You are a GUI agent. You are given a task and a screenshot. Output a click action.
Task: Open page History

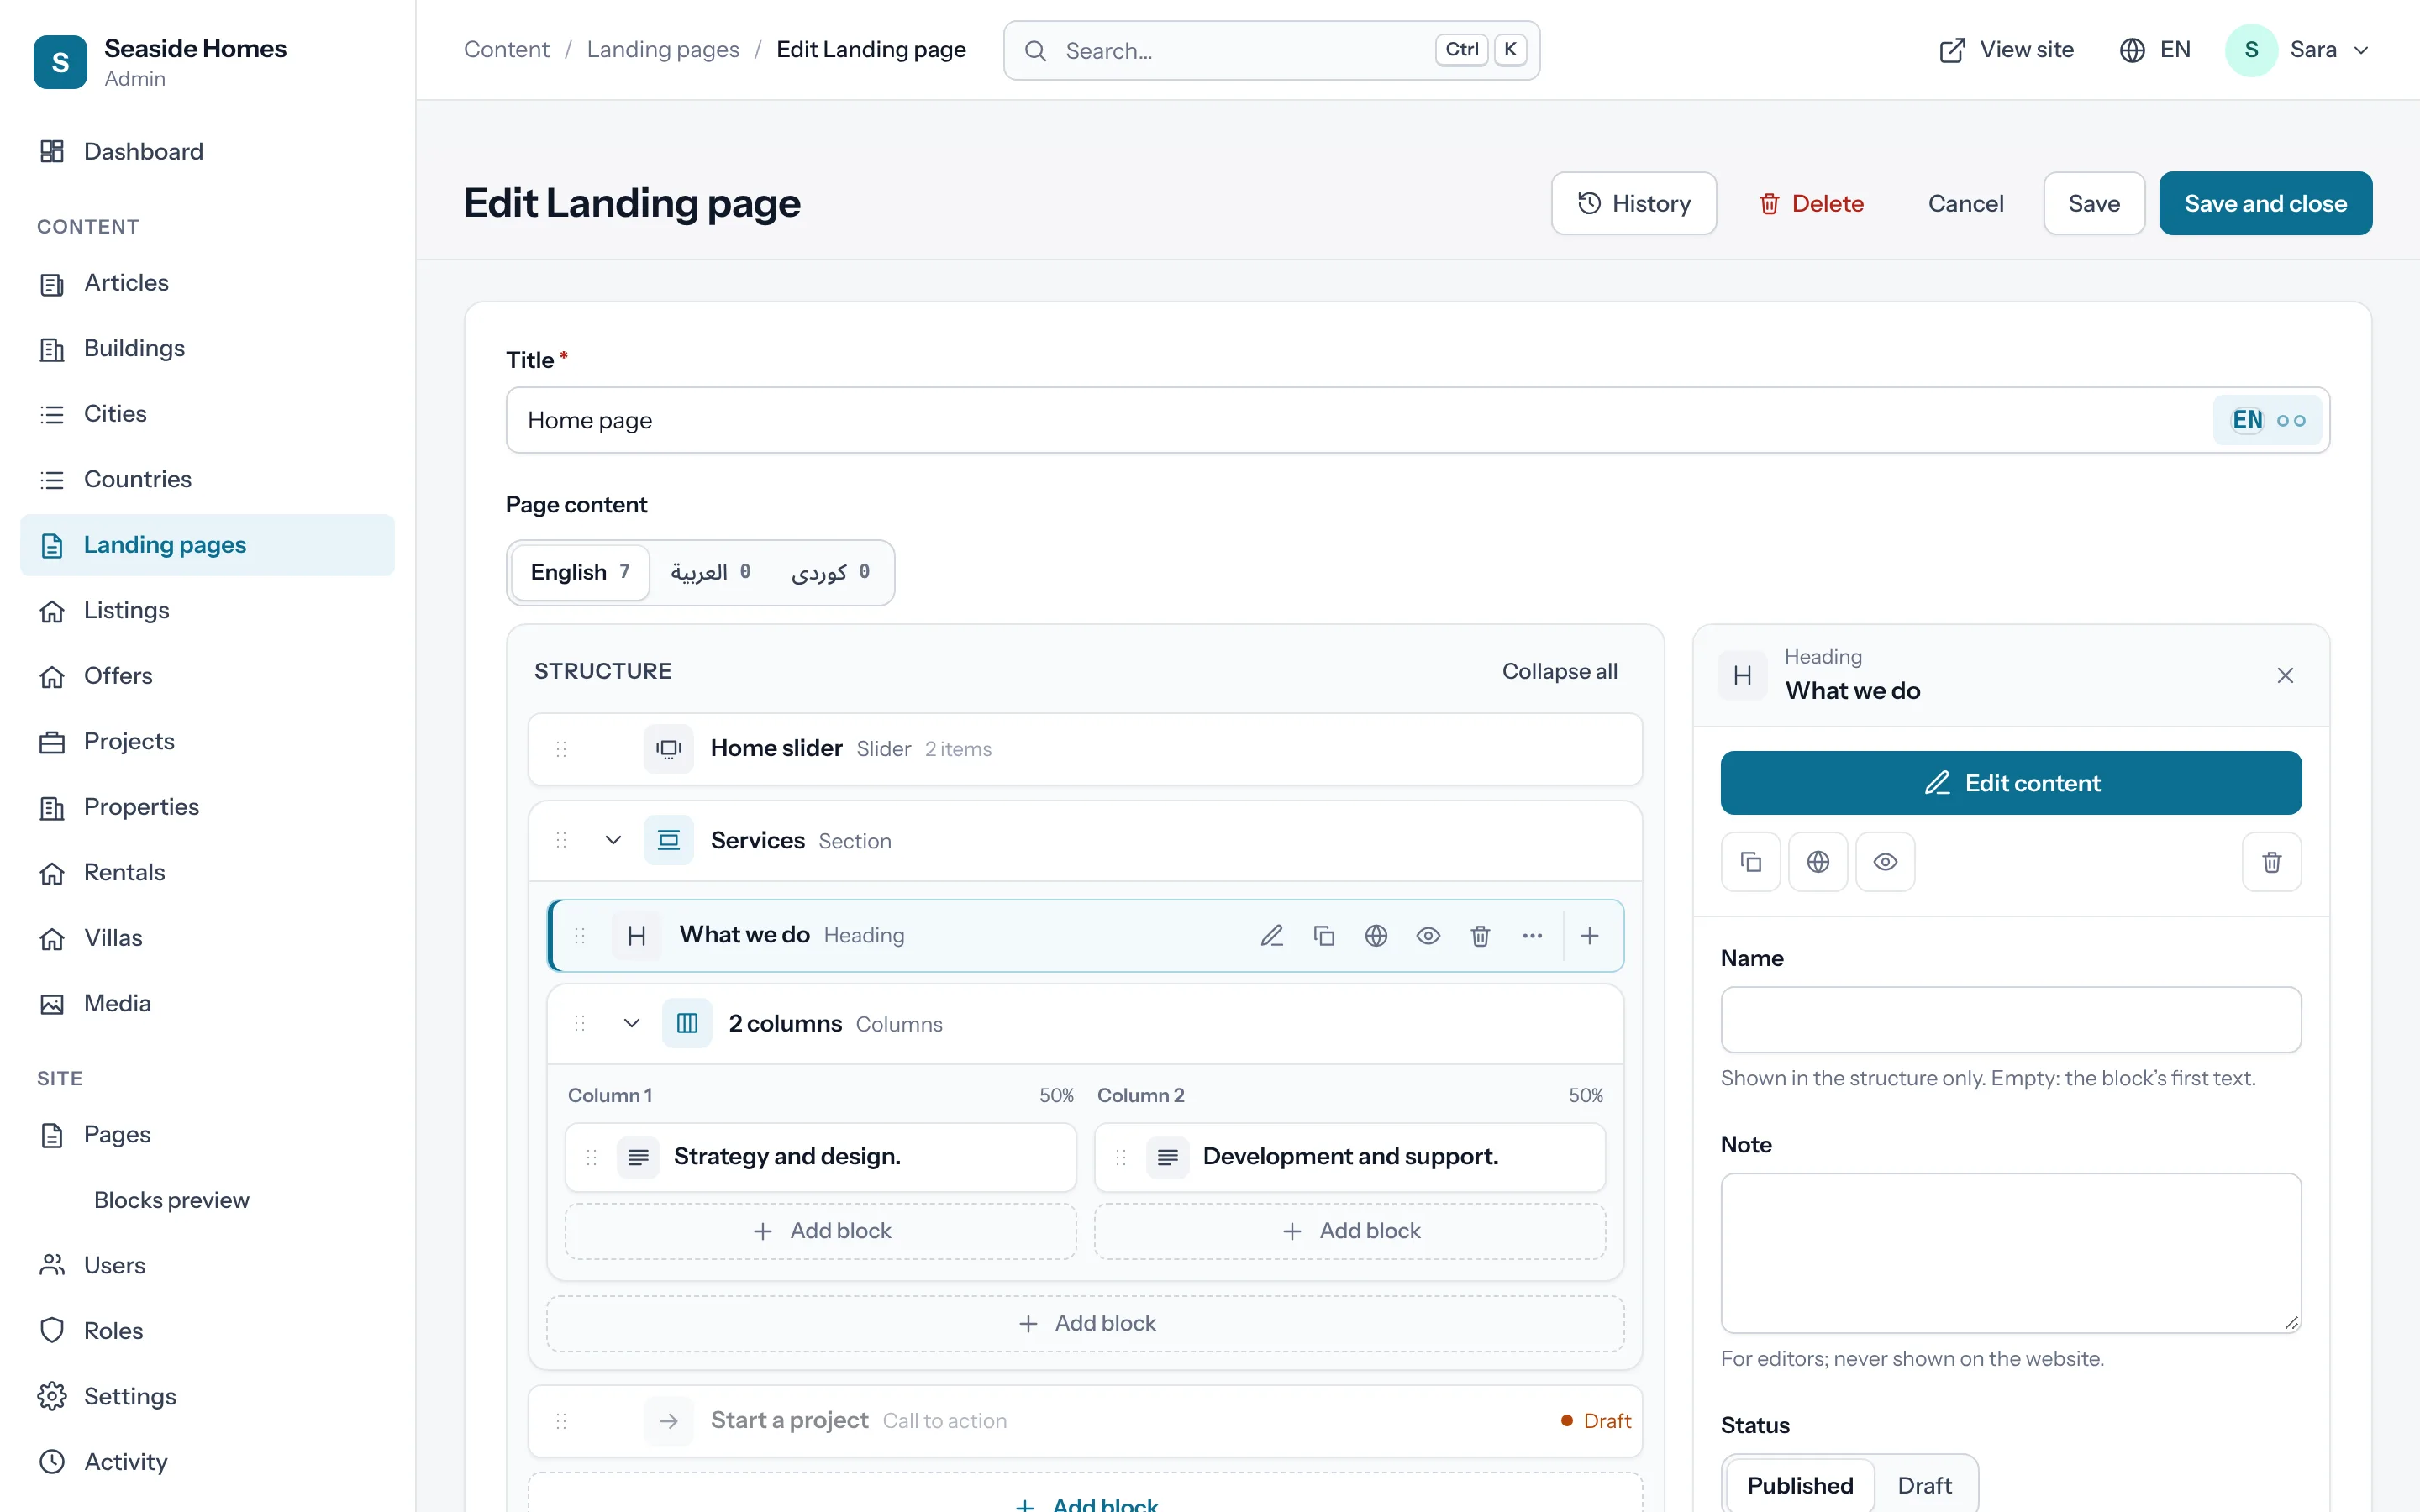[x=1634, y=203]
